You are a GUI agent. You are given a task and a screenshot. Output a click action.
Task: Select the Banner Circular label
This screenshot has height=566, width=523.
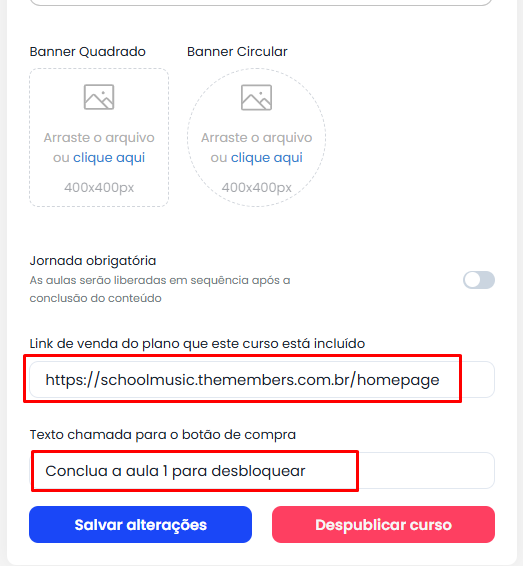pos(237,52)
